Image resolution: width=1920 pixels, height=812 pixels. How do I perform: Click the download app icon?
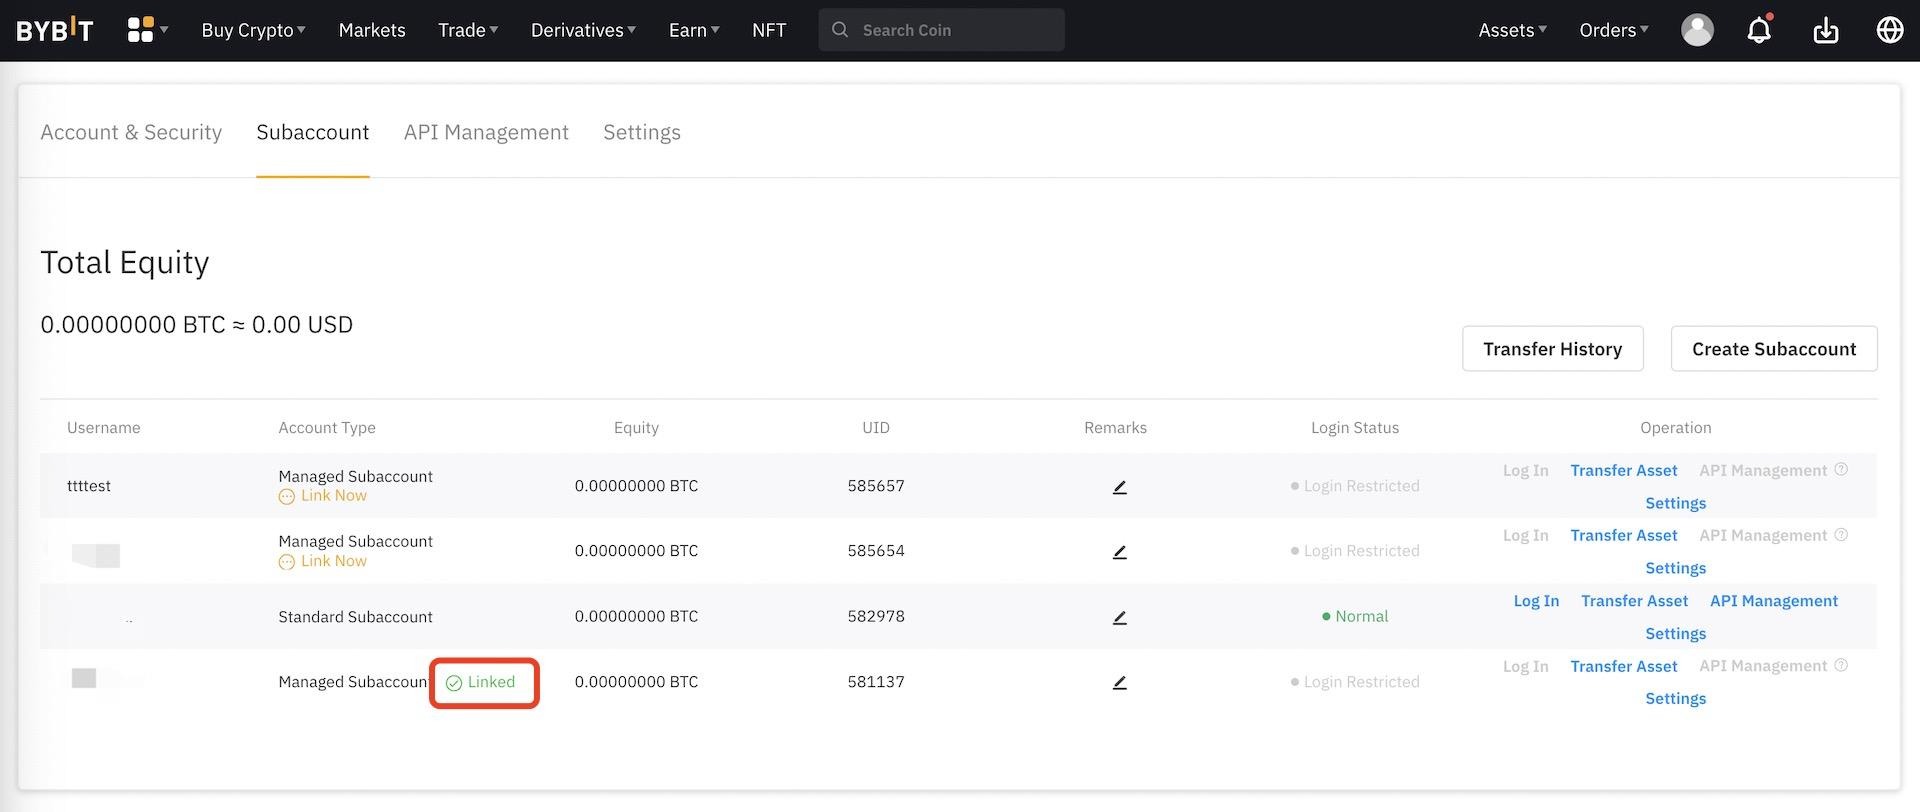coord(1826,30)
